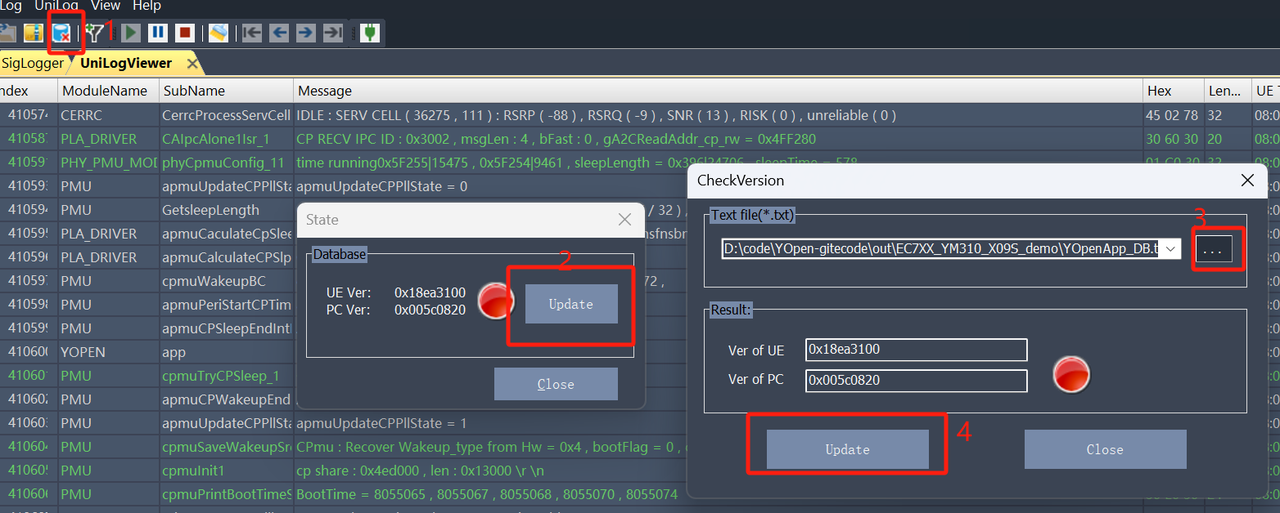
Task: Pause logging with the blue pause icon
Action: click(x=158, y=33)
